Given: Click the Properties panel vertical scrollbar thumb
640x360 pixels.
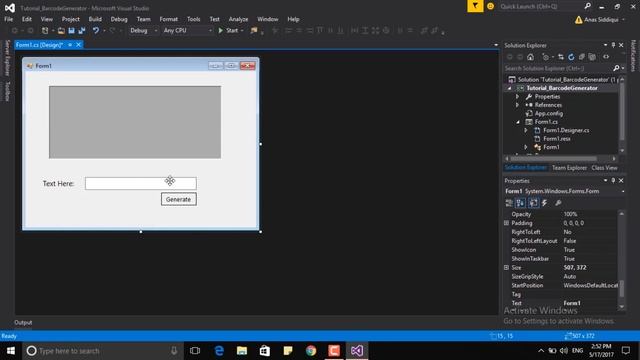Looking at the screenshot, I should (622, 289).
